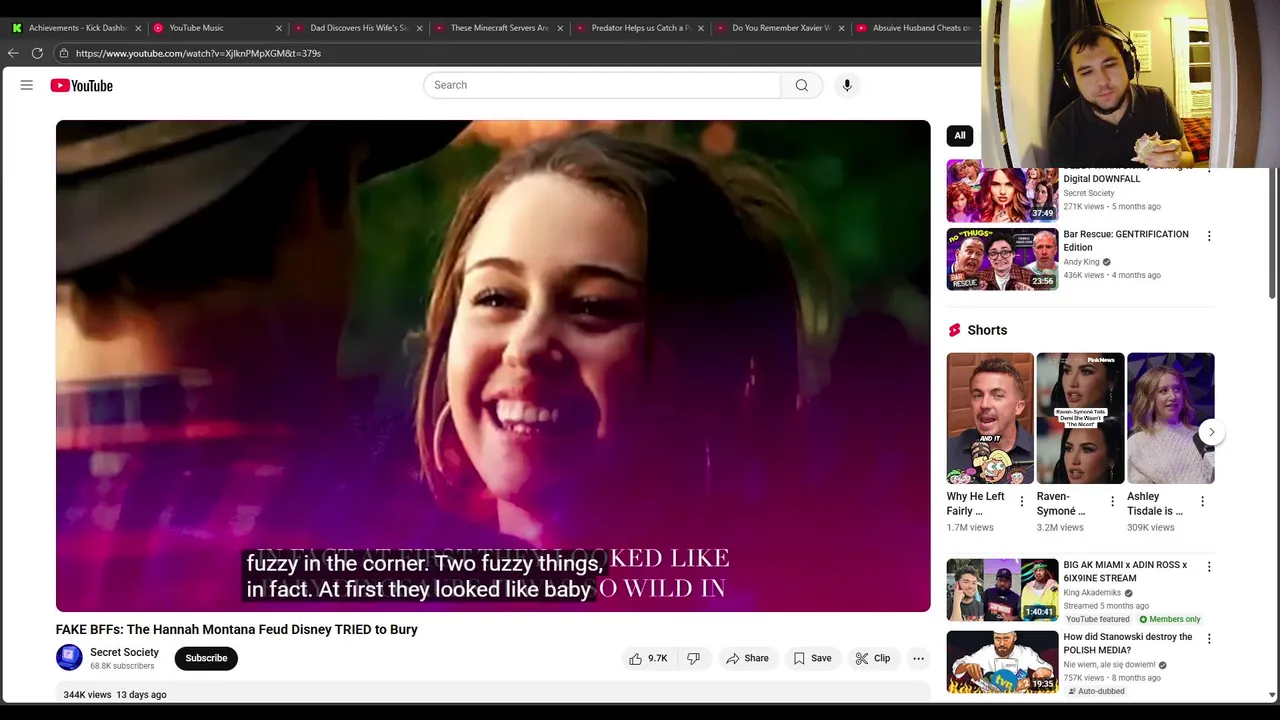The image size is (1280, 720).
Task: Share the video
Action: click(x=747, y=658)
